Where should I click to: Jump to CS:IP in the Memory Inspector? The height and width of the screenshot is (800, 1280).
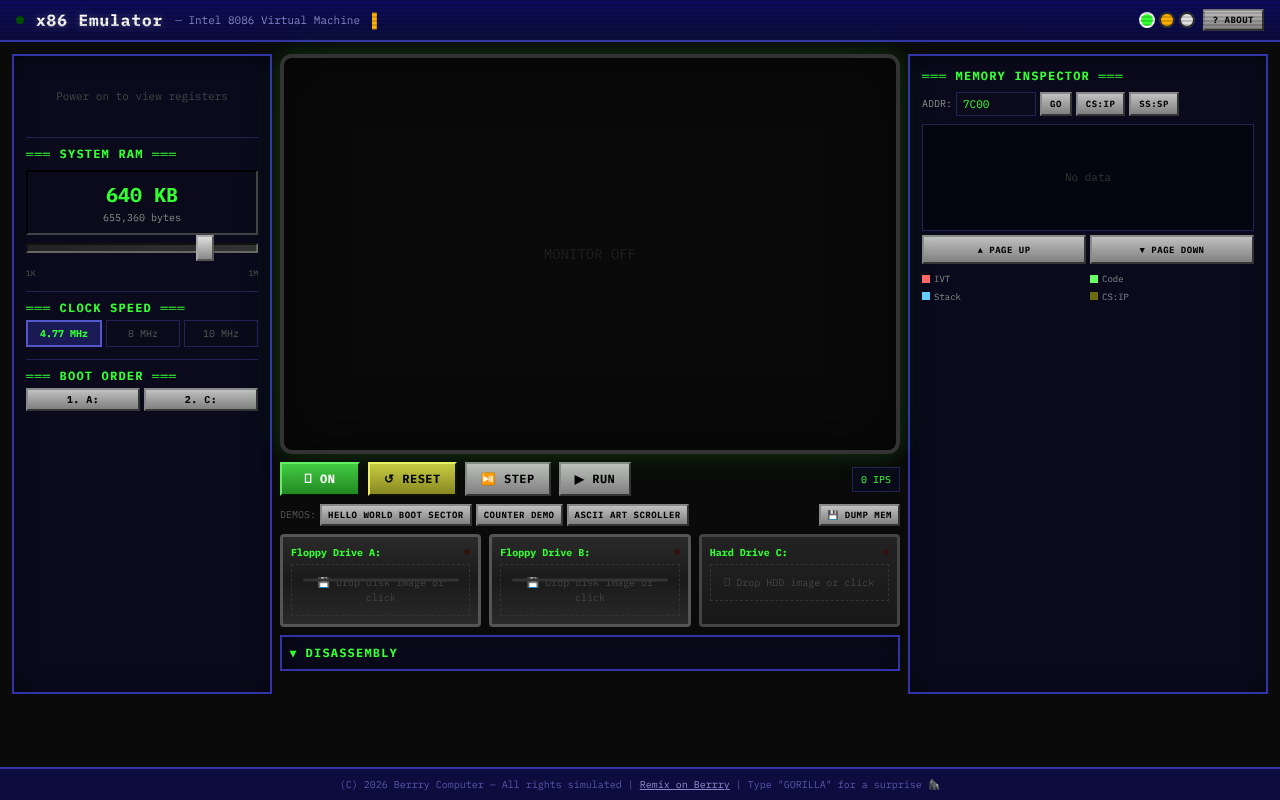pyautogui.click(x=1099, y=103)
